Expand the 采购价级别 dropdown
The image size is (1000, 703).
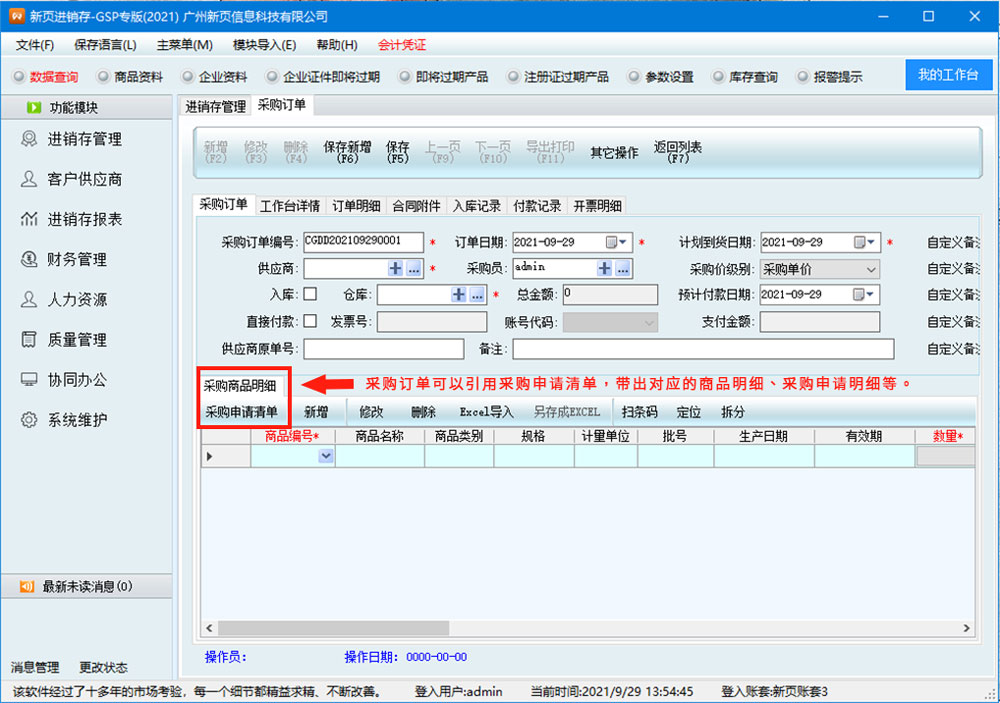[x=871, y=269]
